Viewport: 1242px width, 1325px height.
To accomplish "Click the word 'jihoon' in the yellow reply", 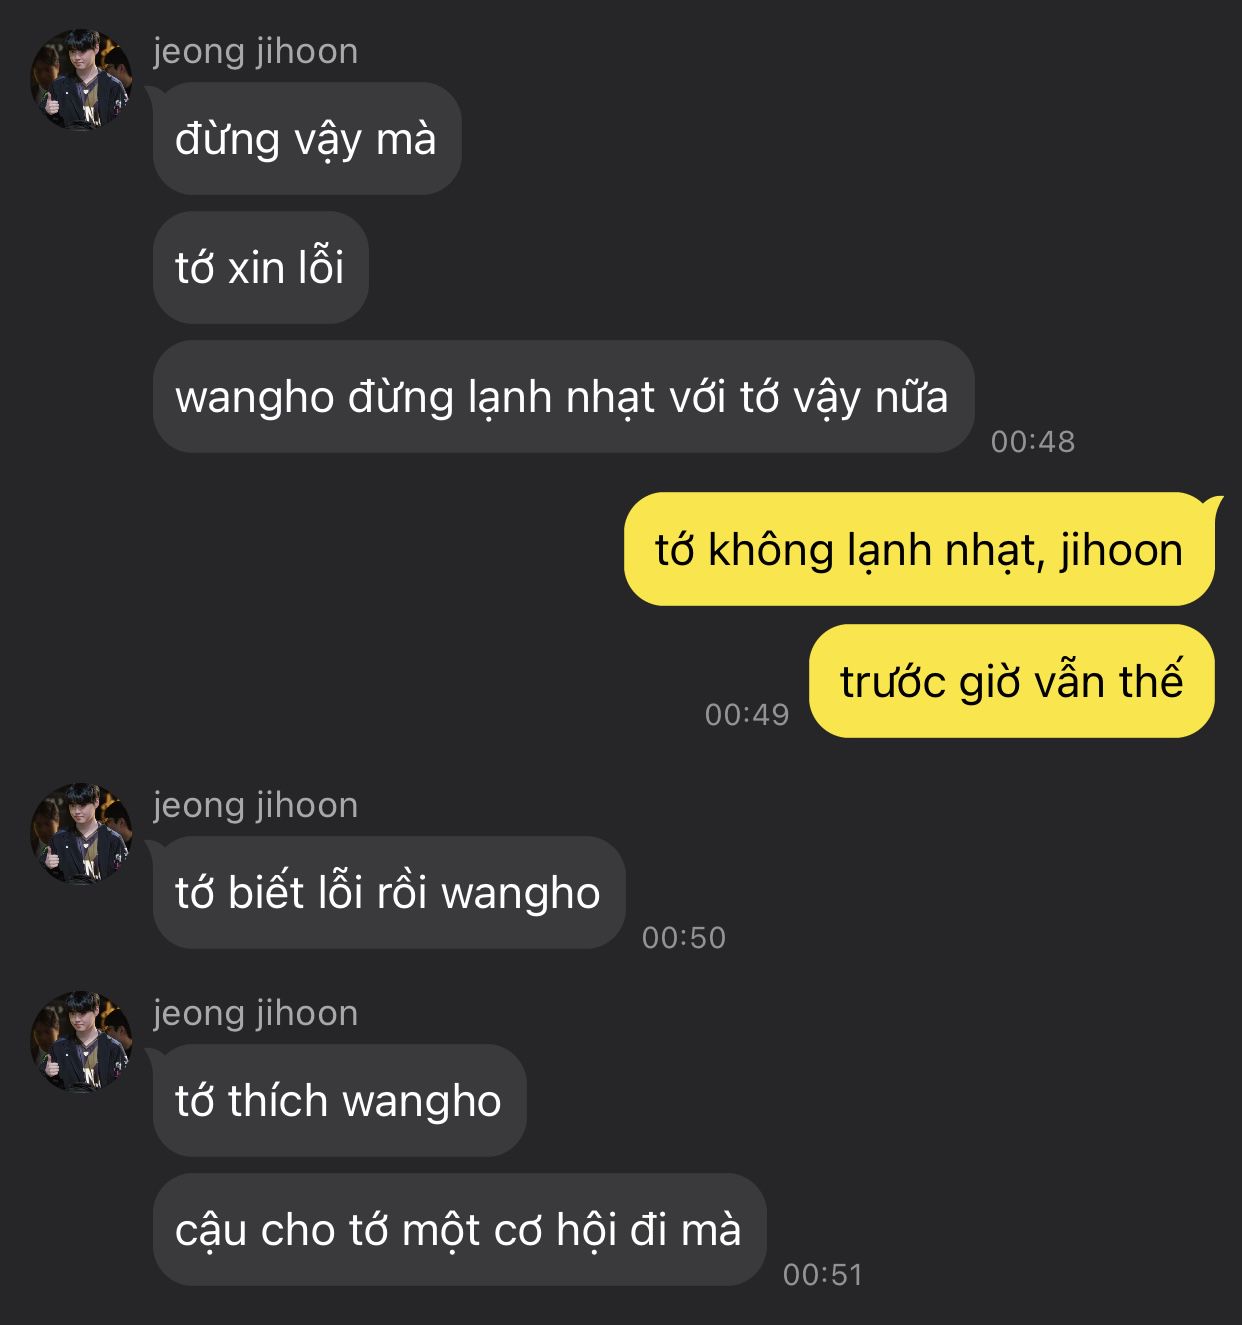I will (x=1121, y=551).
